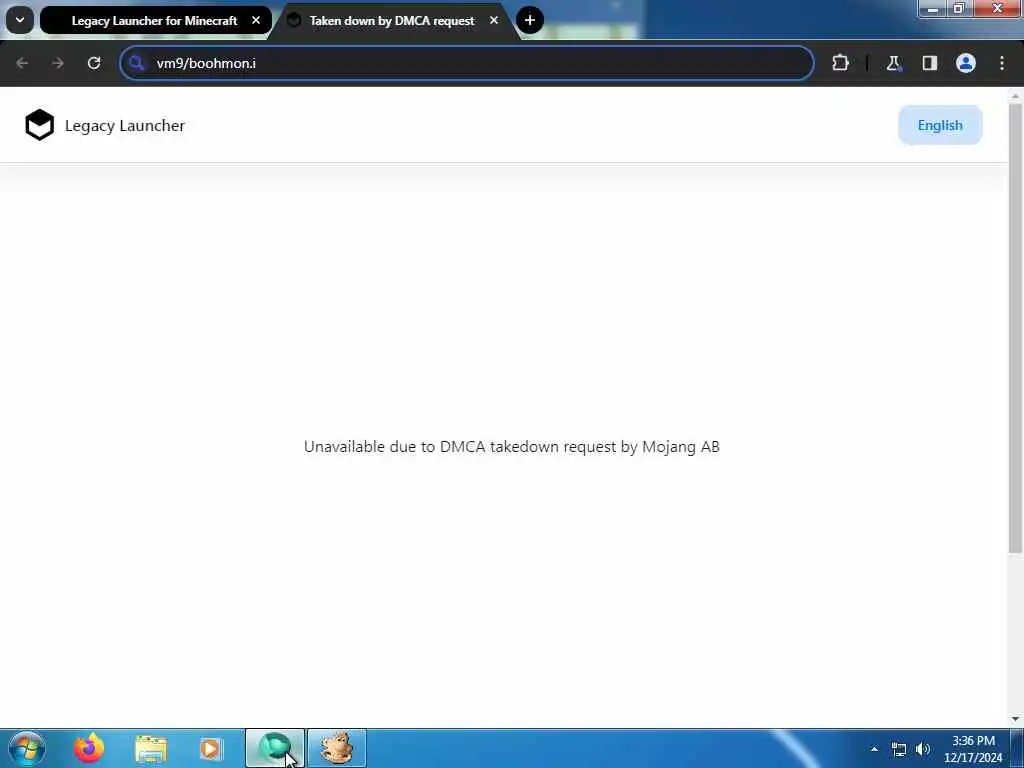Click the search magnifier icon in address bar

(x=136, y=63)
